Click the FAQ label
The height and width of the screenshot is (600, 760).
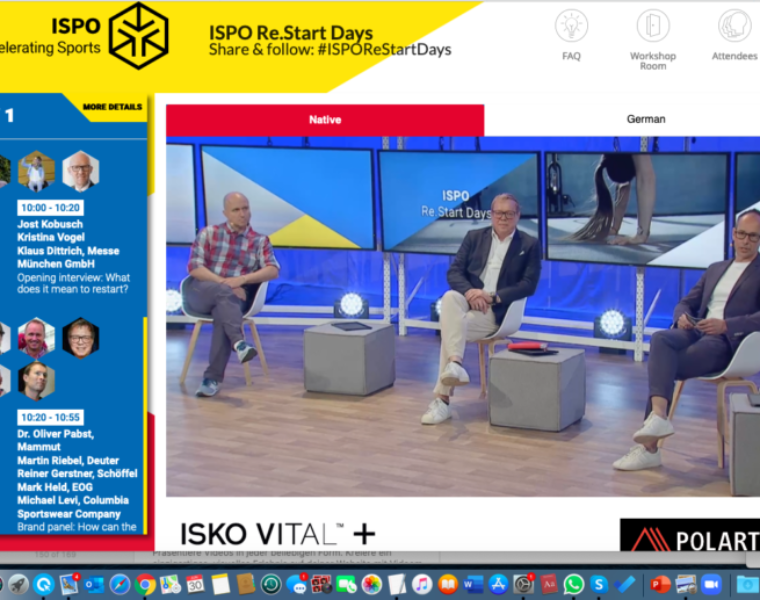click(x=571, y=56)
